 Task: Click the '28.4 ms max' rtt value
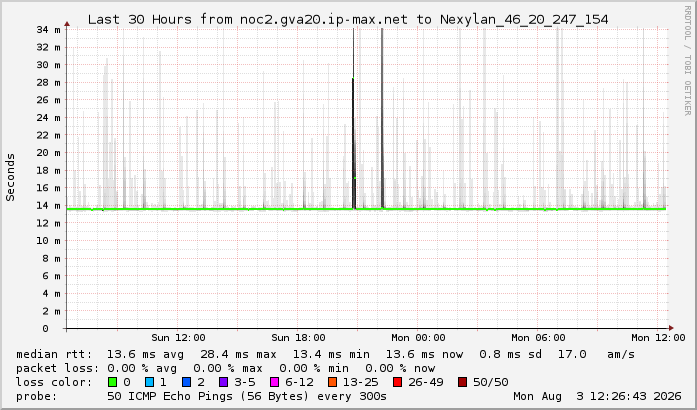click(x=238, y=354)
